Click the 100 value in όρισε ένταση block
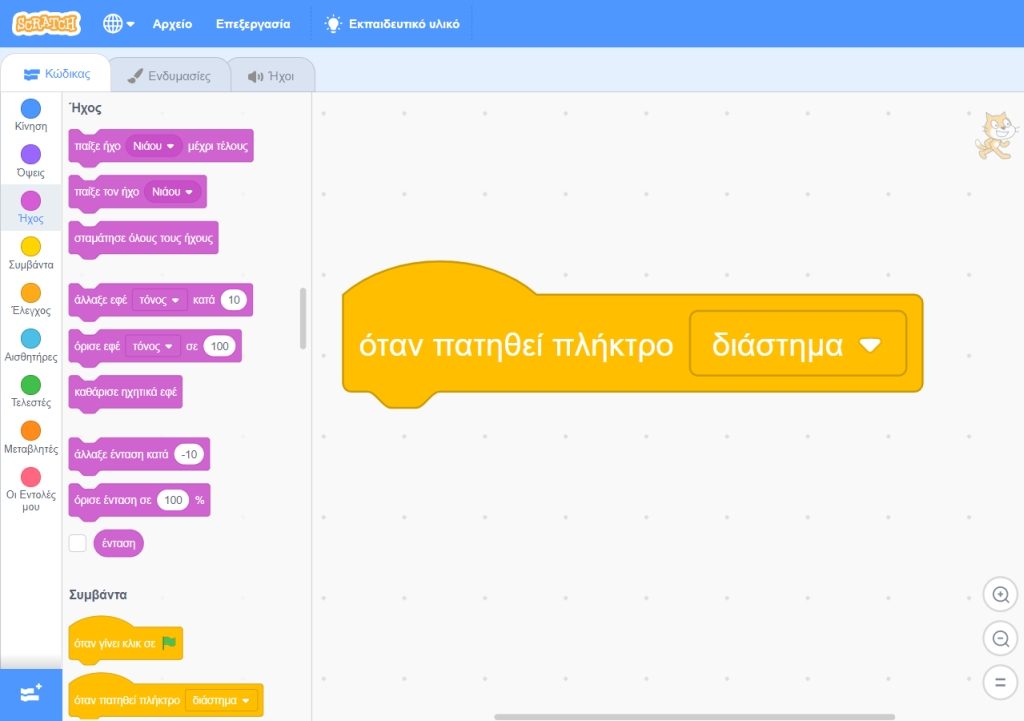Image resolution: width=1024 pixels, height=721 pixels. coord(173,500)
